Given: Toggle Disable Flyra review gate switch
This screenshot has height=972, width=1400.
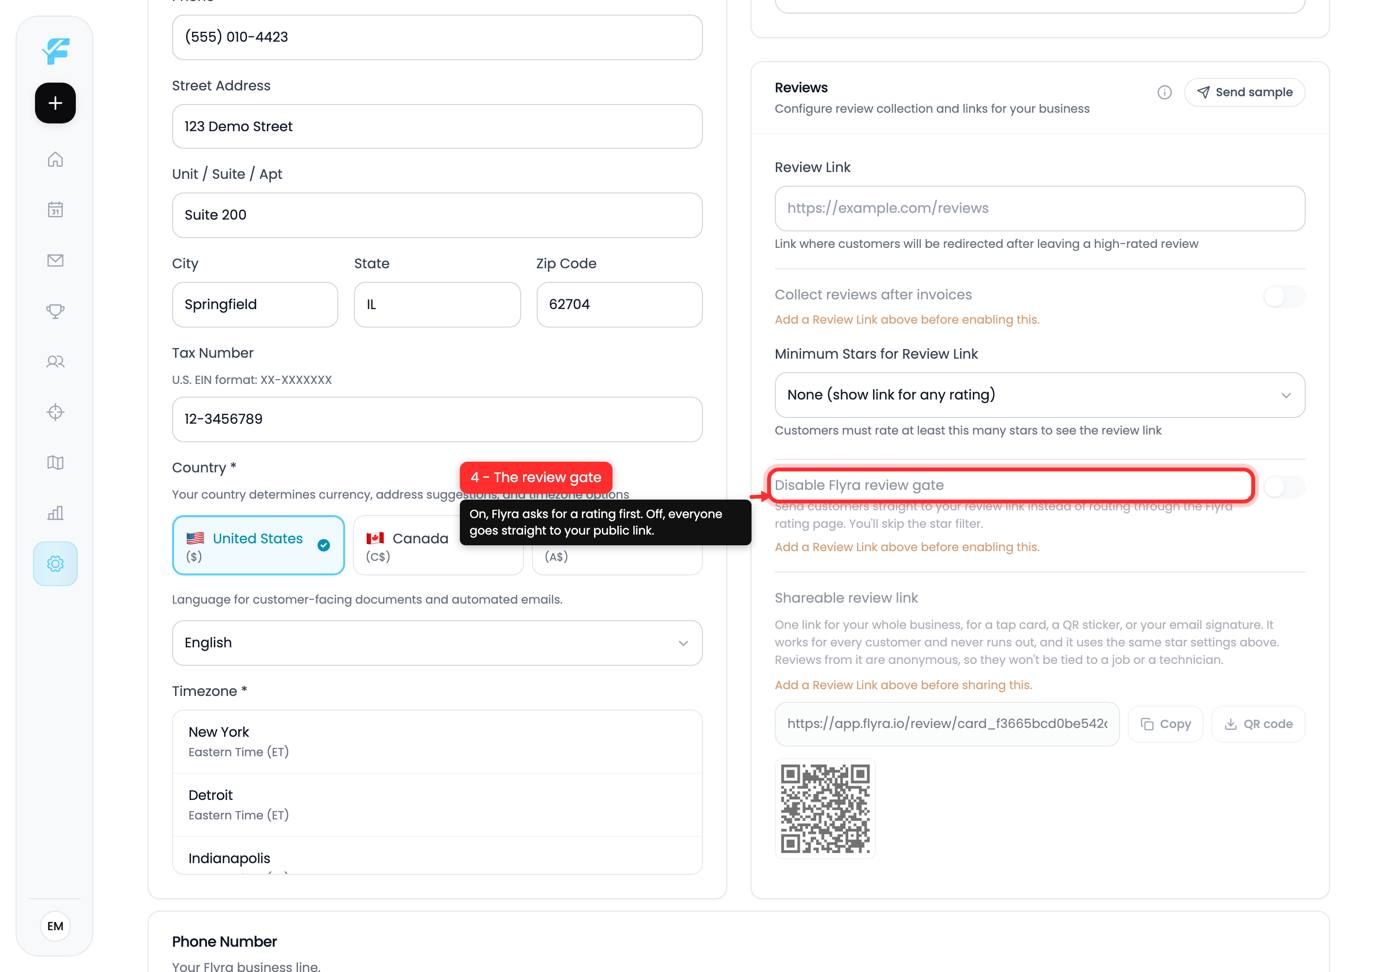Looking at the screenshot, I should (1284, 487).
